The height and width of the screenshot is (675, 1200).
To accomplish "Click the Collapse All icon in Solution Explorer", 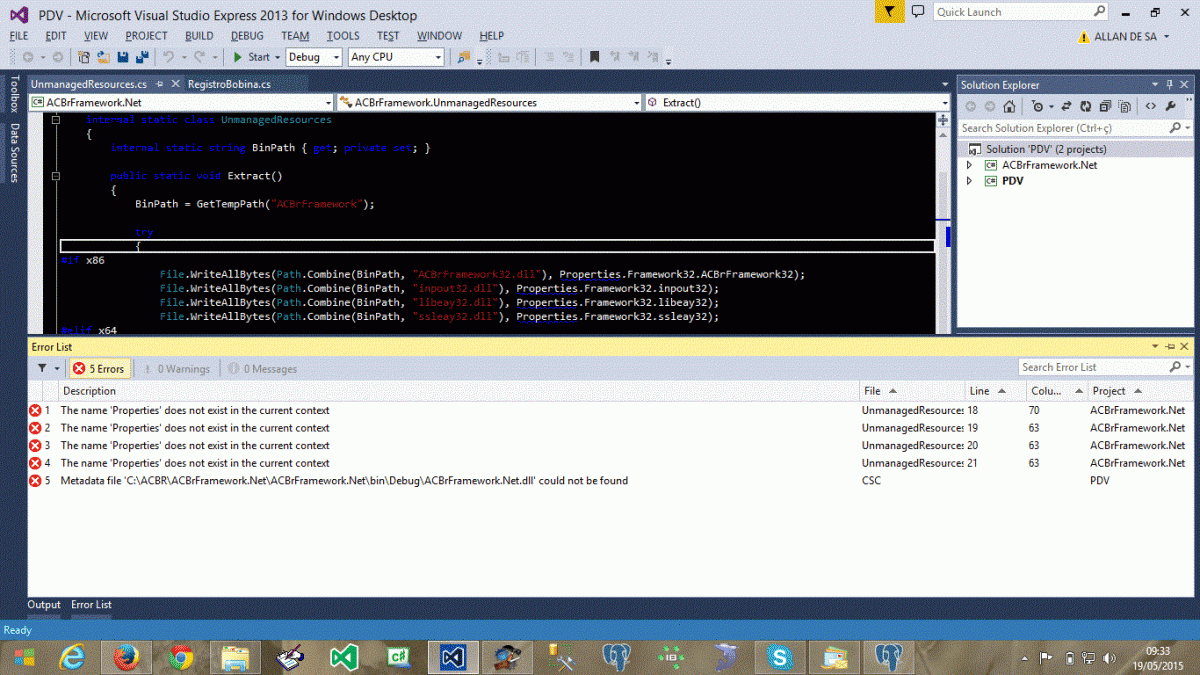I will pos(1105,107).
